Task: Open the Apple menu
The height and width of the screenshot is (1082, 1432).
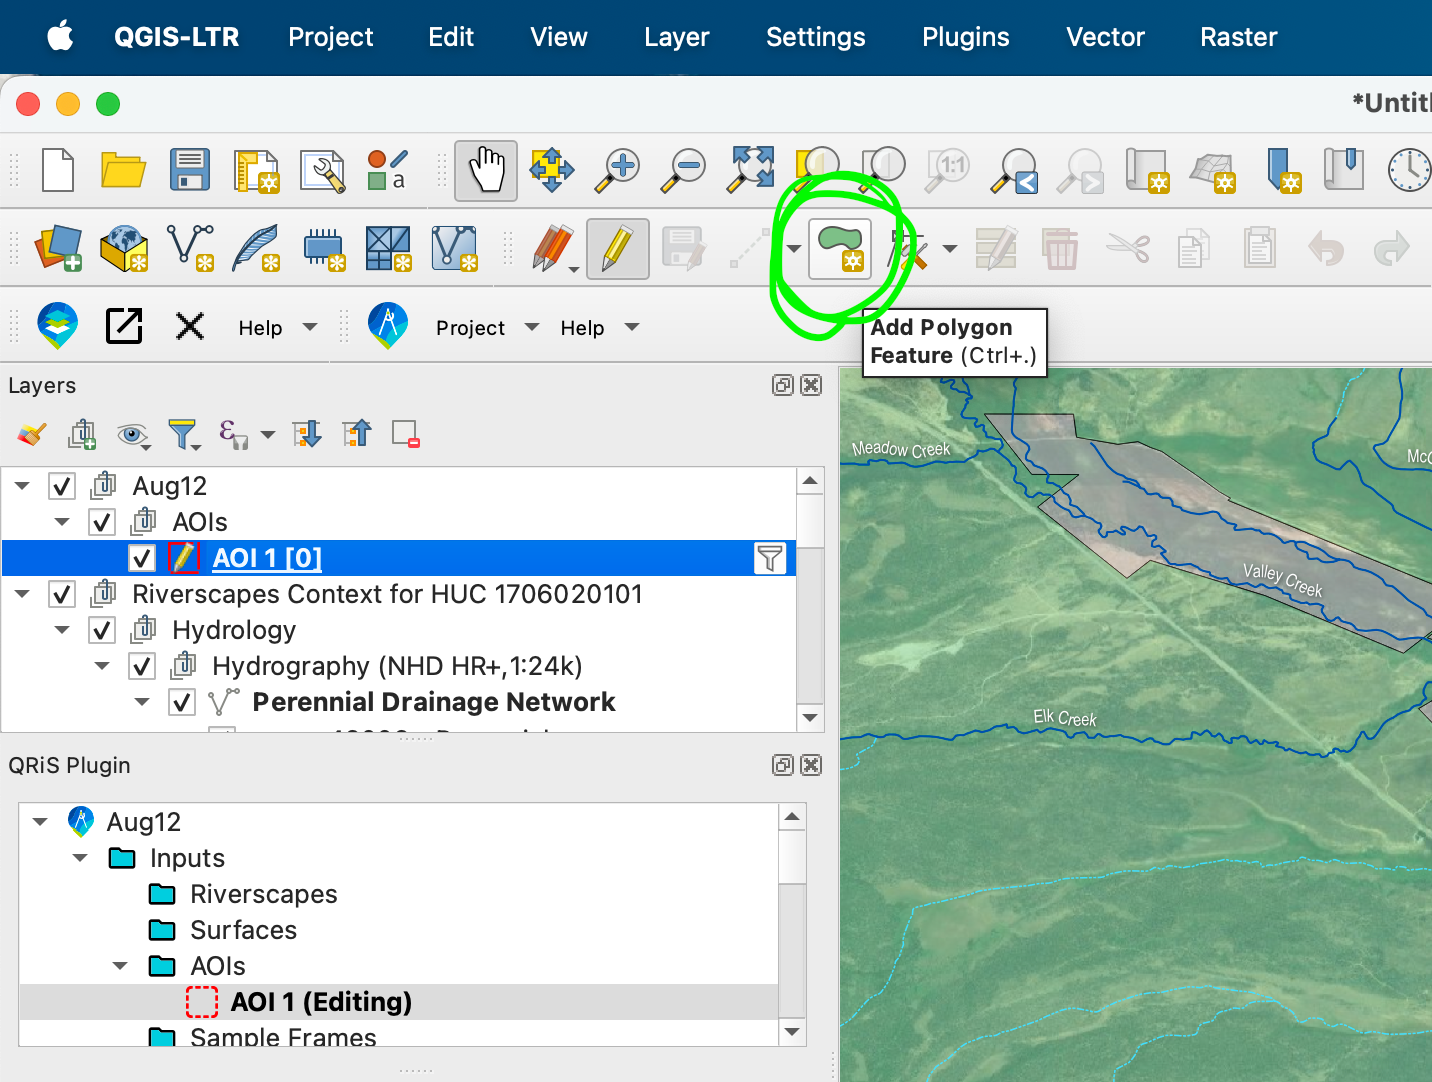Action: click(x=60, y=37)
